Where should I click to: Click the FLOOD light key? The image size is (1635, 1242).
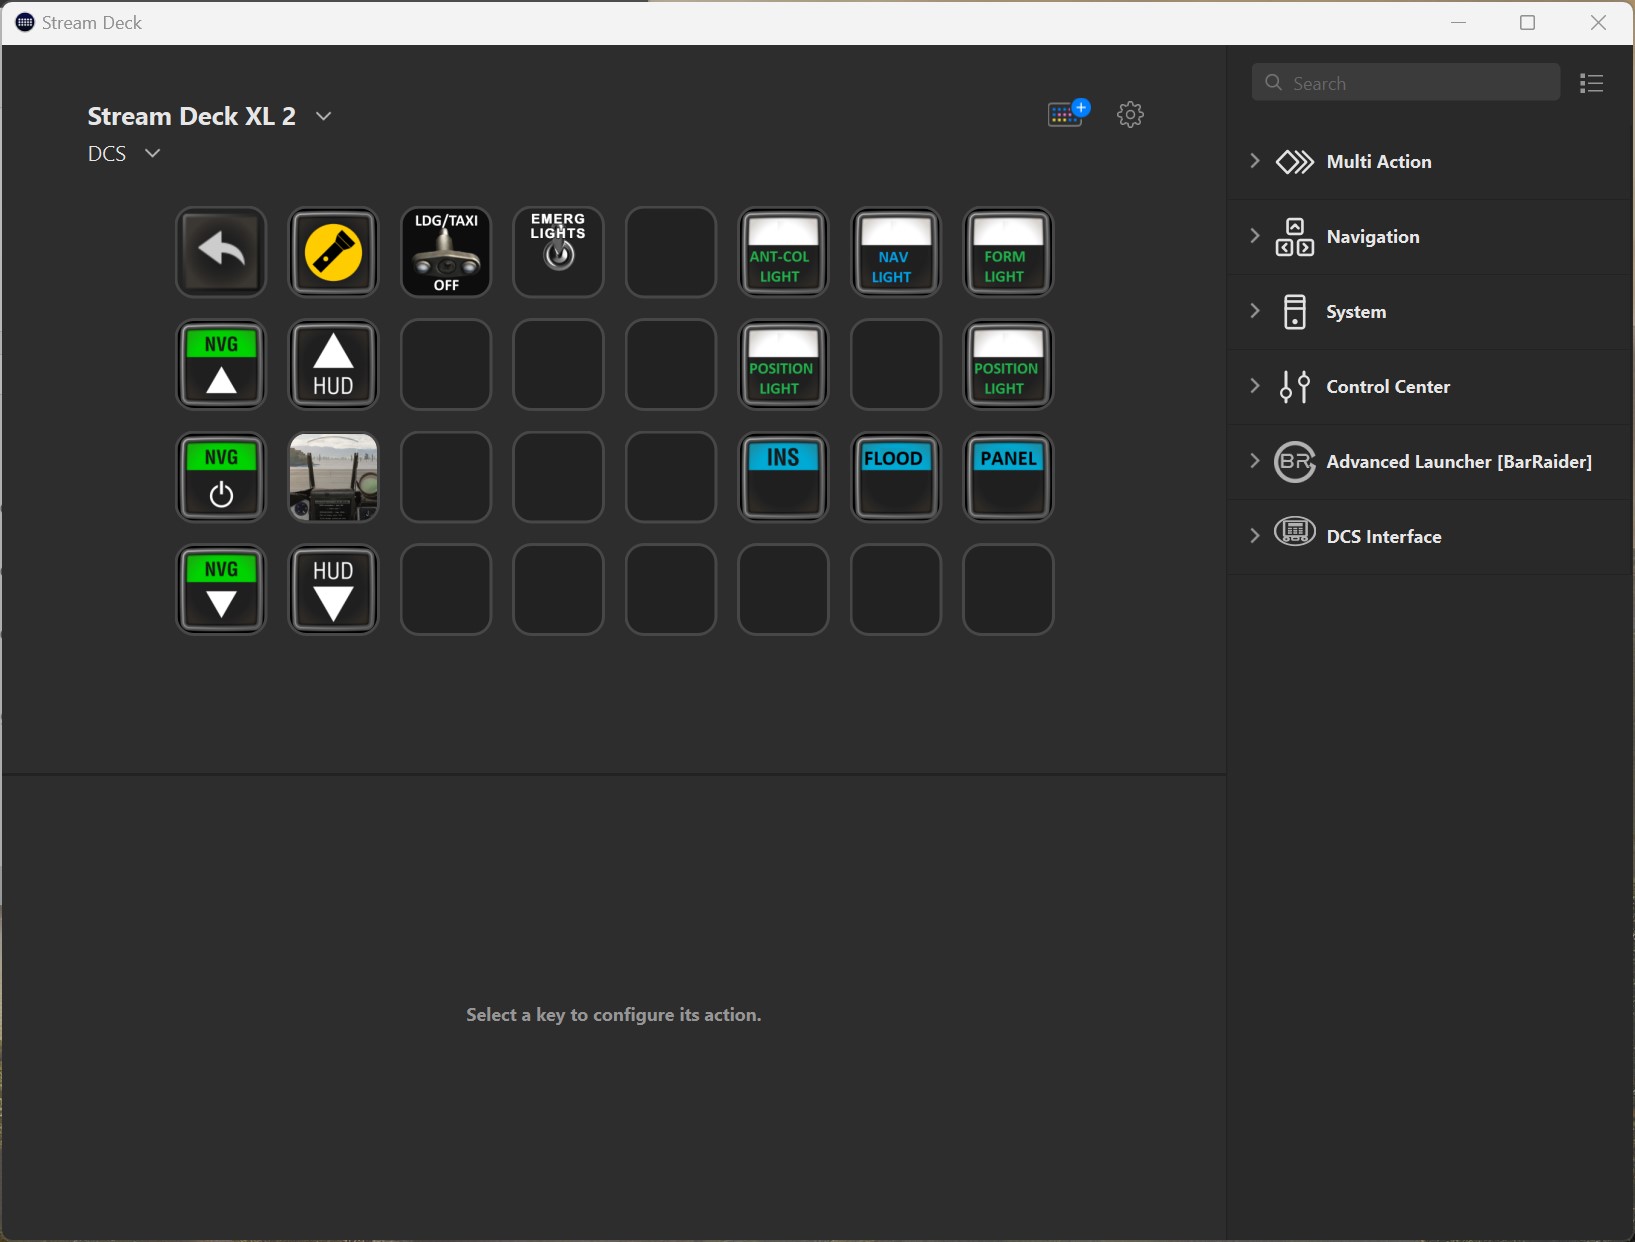[895, 477]
